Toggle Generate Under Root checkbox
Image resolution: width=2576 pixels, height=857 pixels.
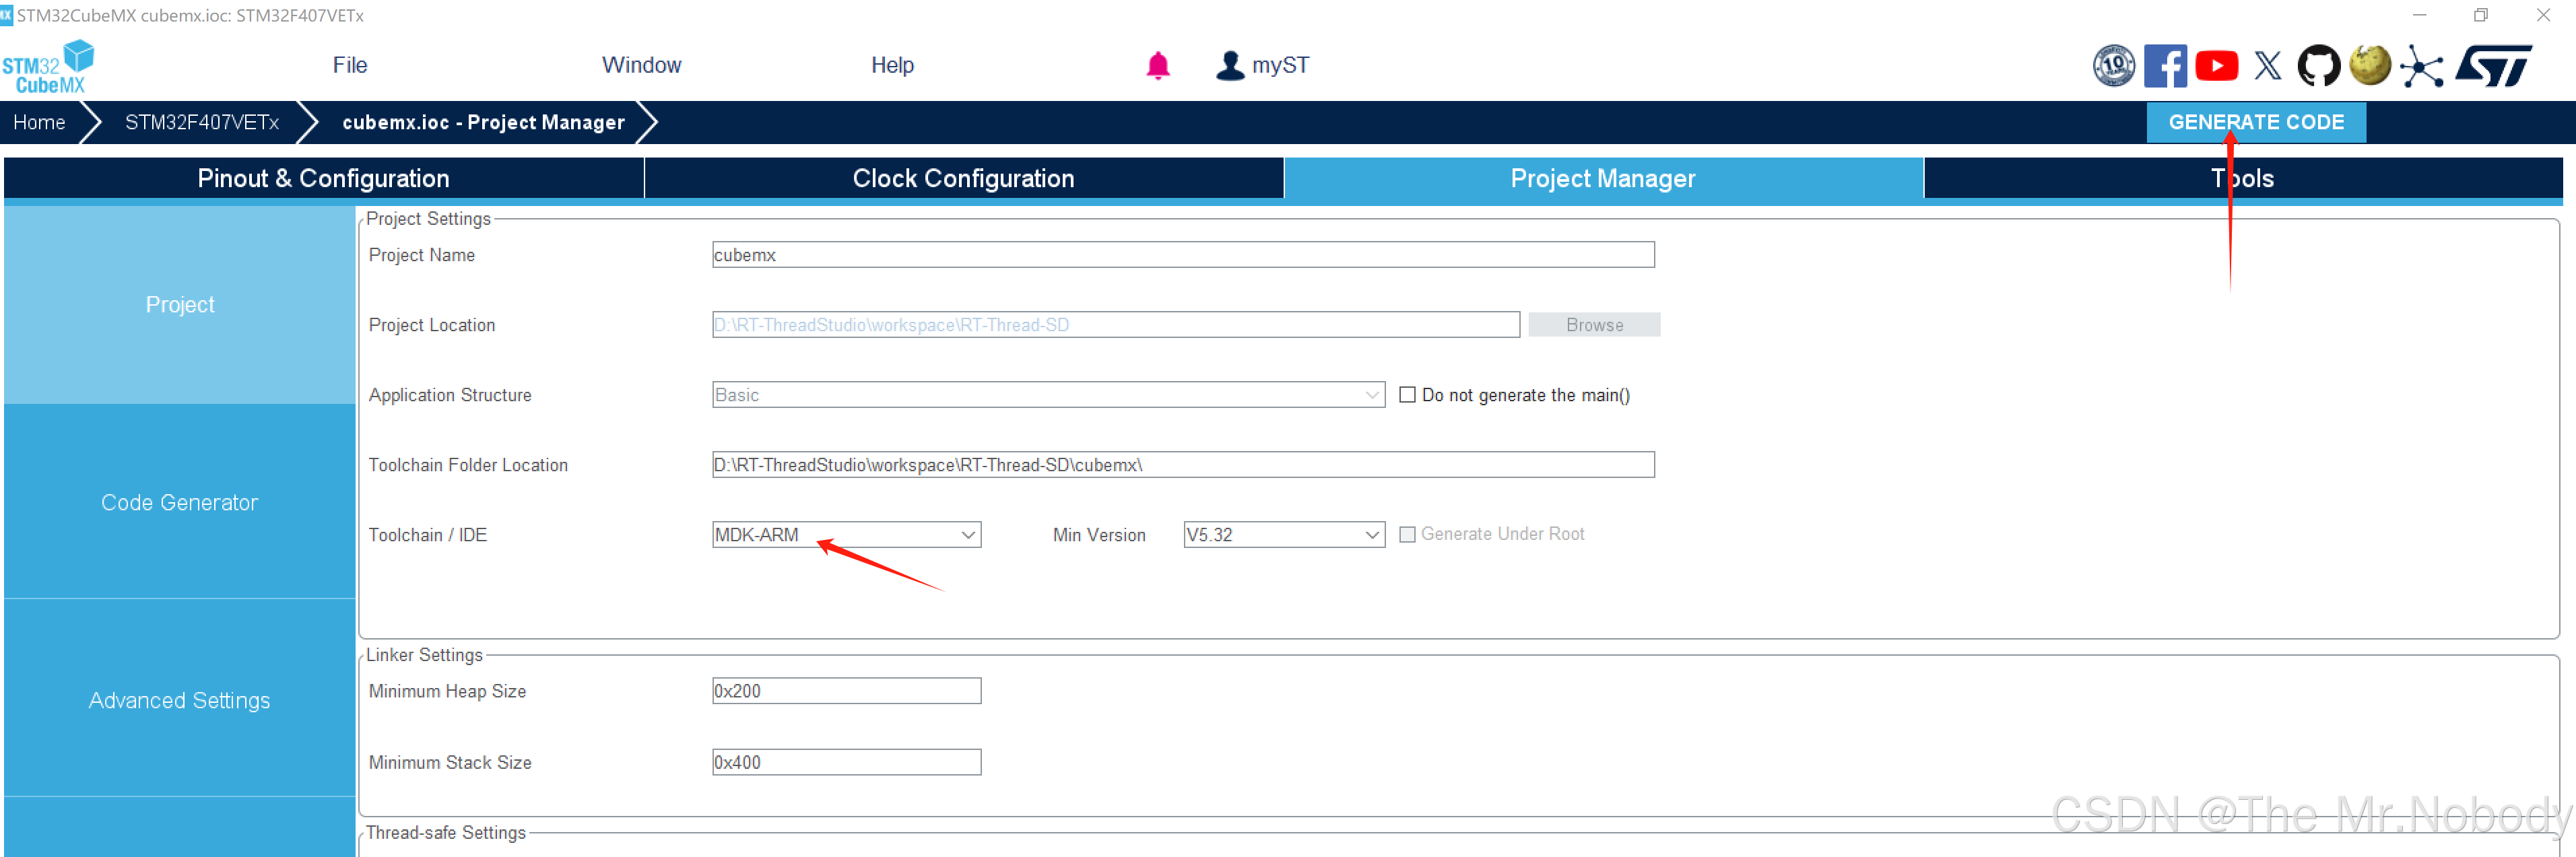click(1407, 535)
